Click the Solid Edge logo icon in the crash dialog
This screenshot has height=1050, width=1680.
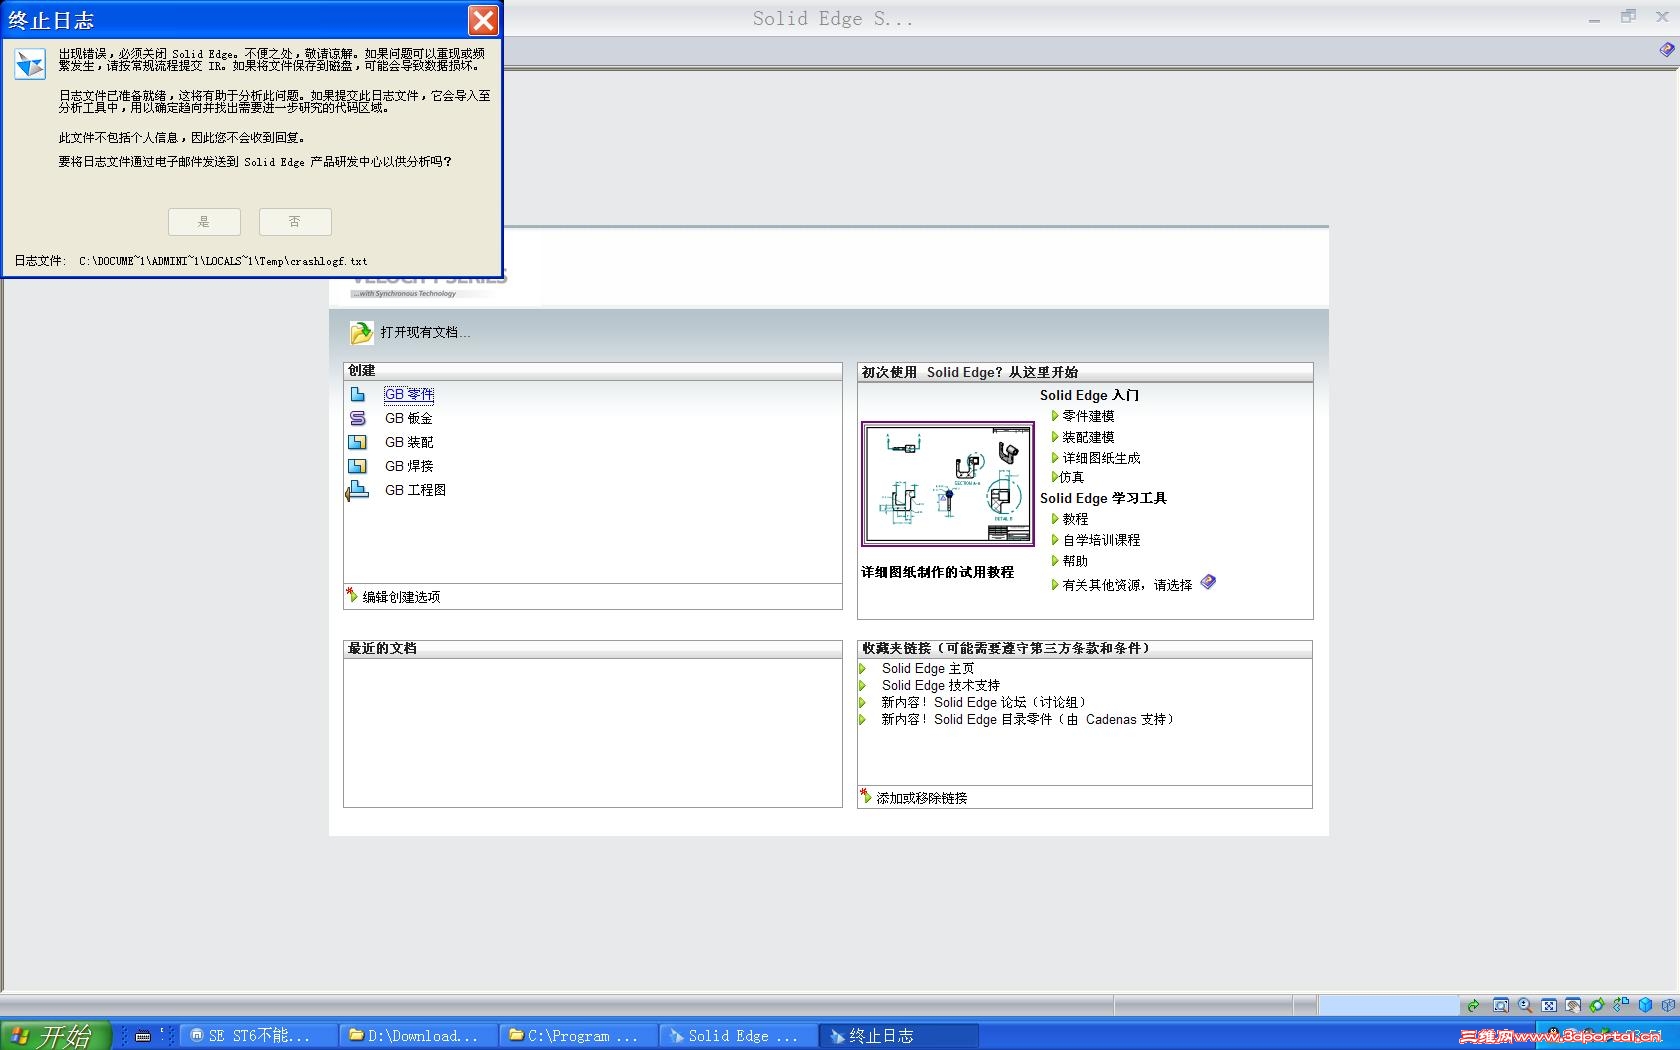29,64
